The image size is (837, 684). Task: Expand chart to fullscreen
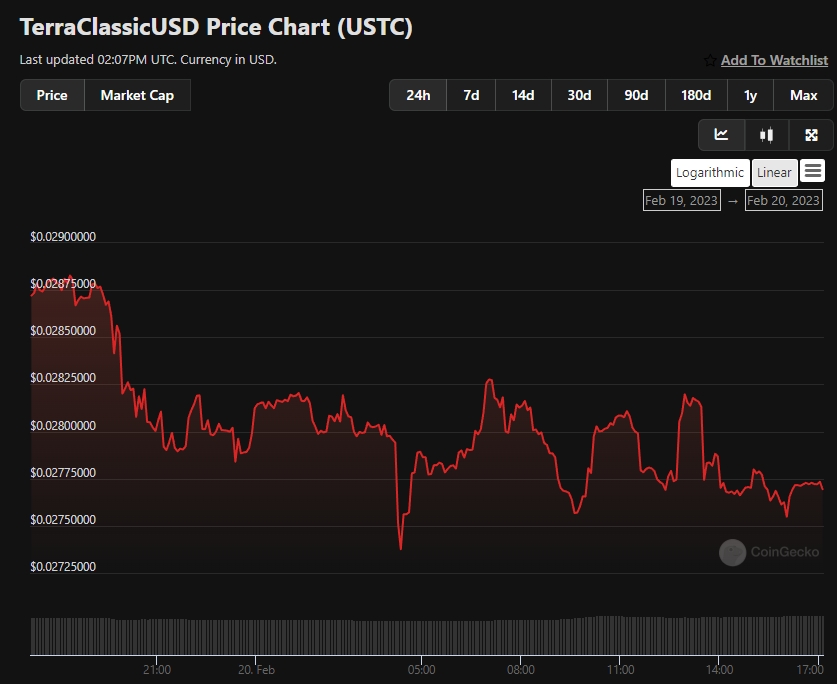point(811,135)
